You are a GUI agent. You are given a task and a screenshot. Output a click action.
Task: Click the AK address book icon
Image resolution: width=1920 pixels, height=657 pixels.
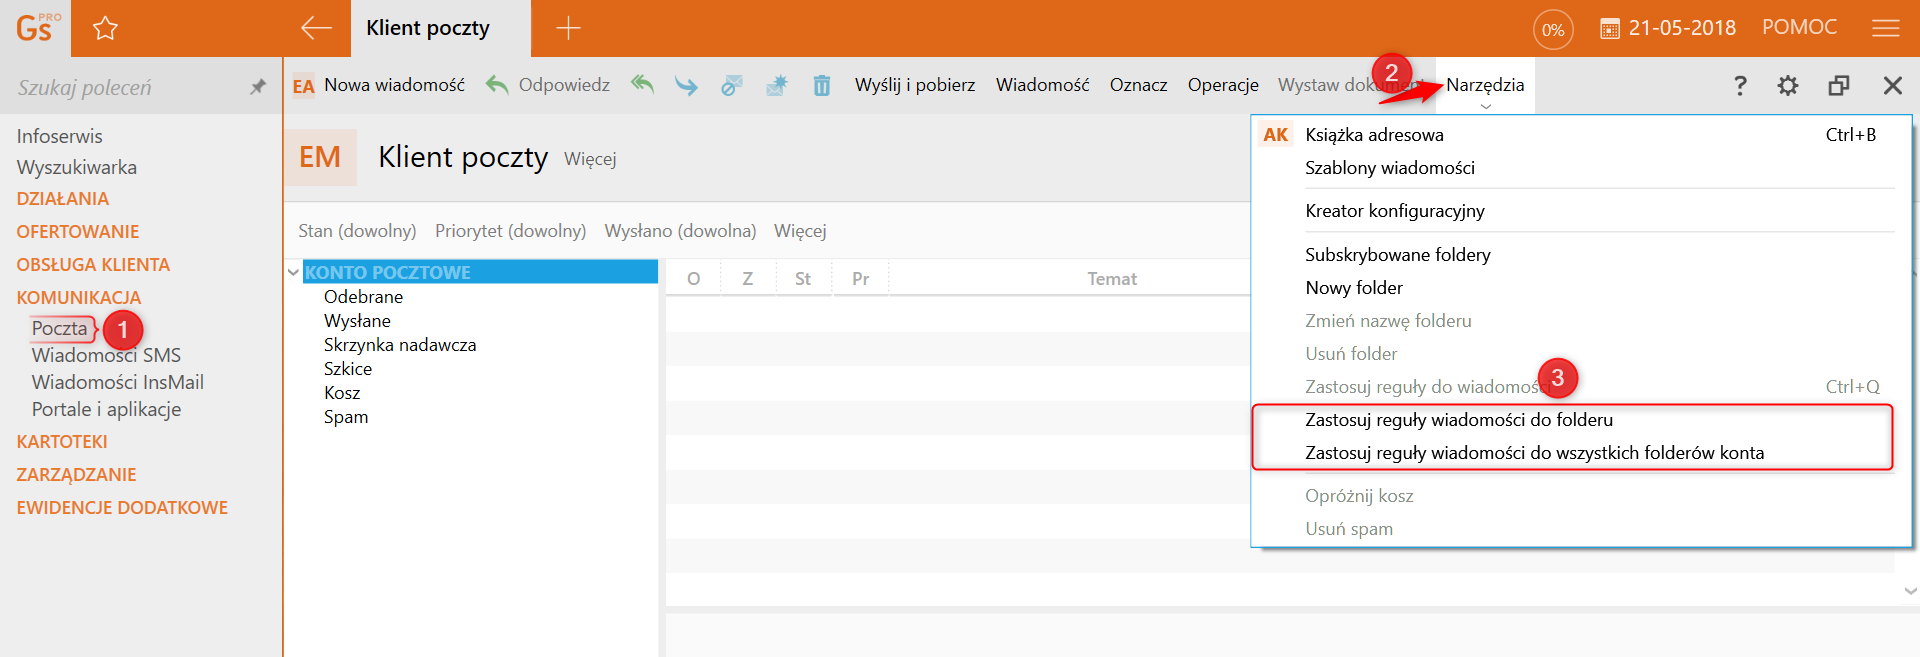click(1276, 135)
